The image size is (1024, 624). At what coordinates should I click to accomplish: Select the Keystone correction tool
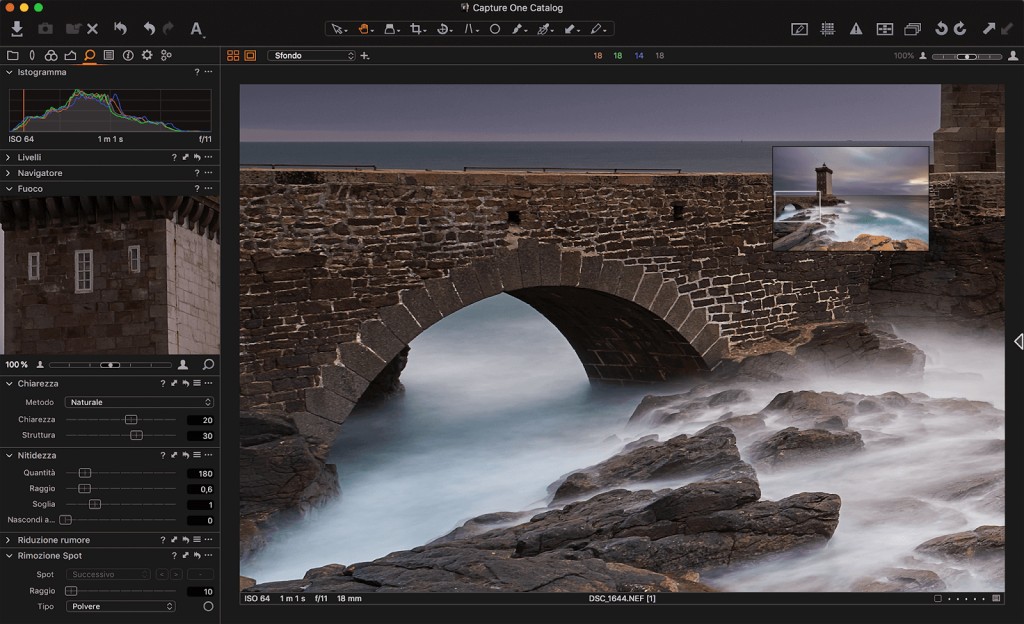point(470,29)
